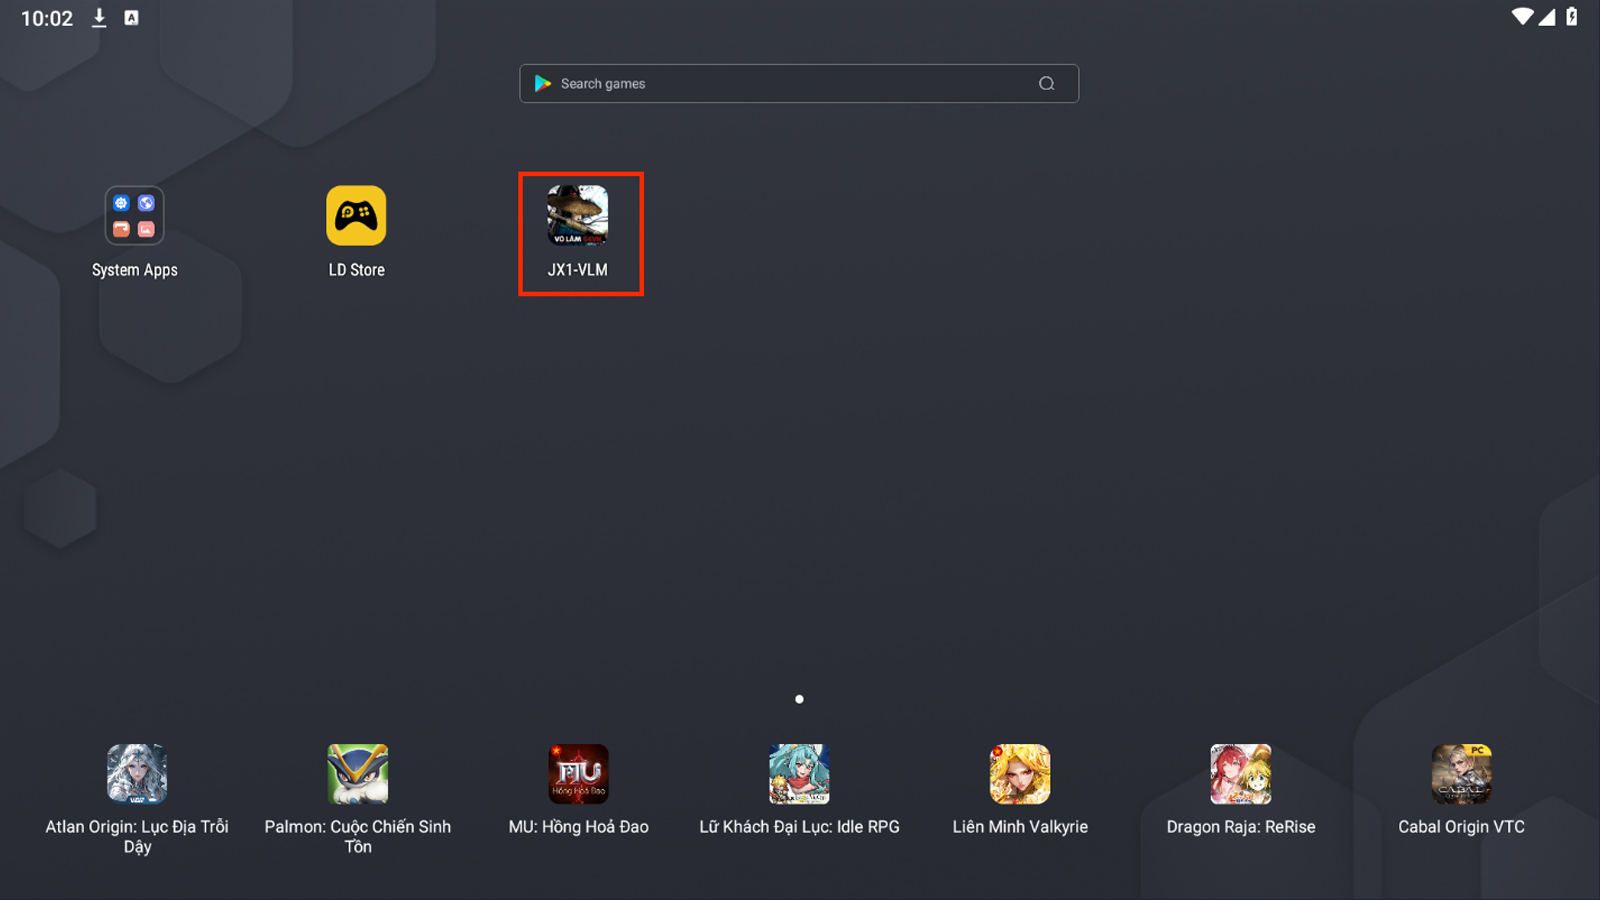Open the System Apps folder
This screenshot has width=1600, height=900.
point(135,216)
